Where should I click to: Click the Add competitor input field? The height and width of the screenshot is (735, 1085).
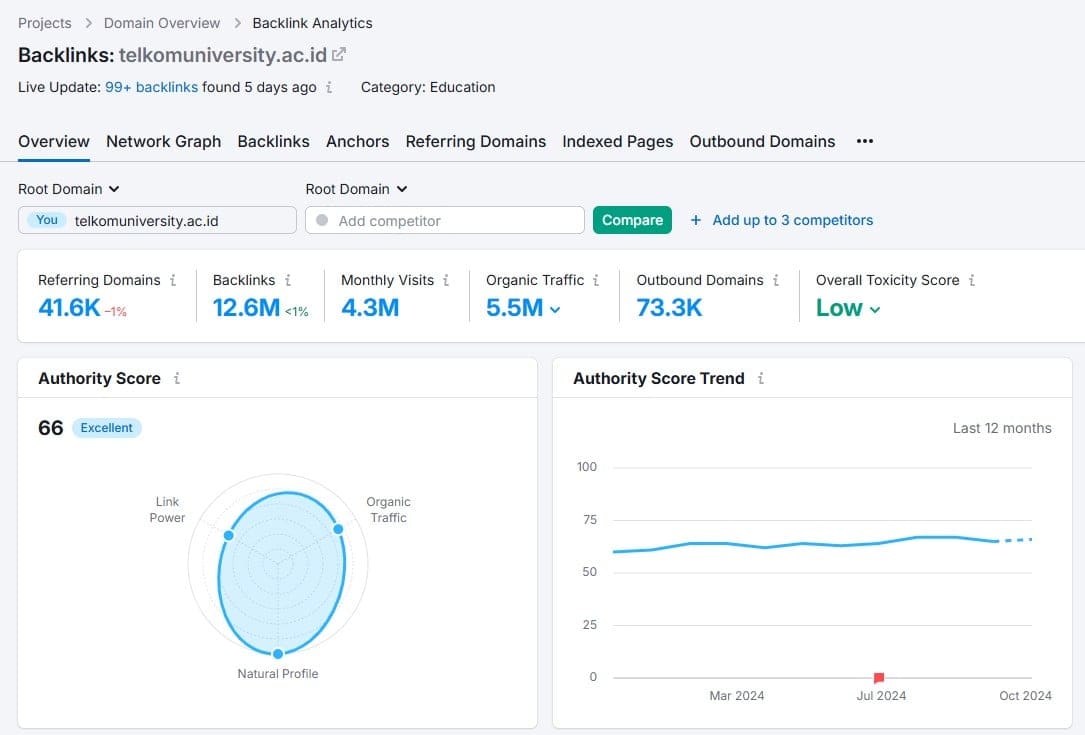pos(444,220)
